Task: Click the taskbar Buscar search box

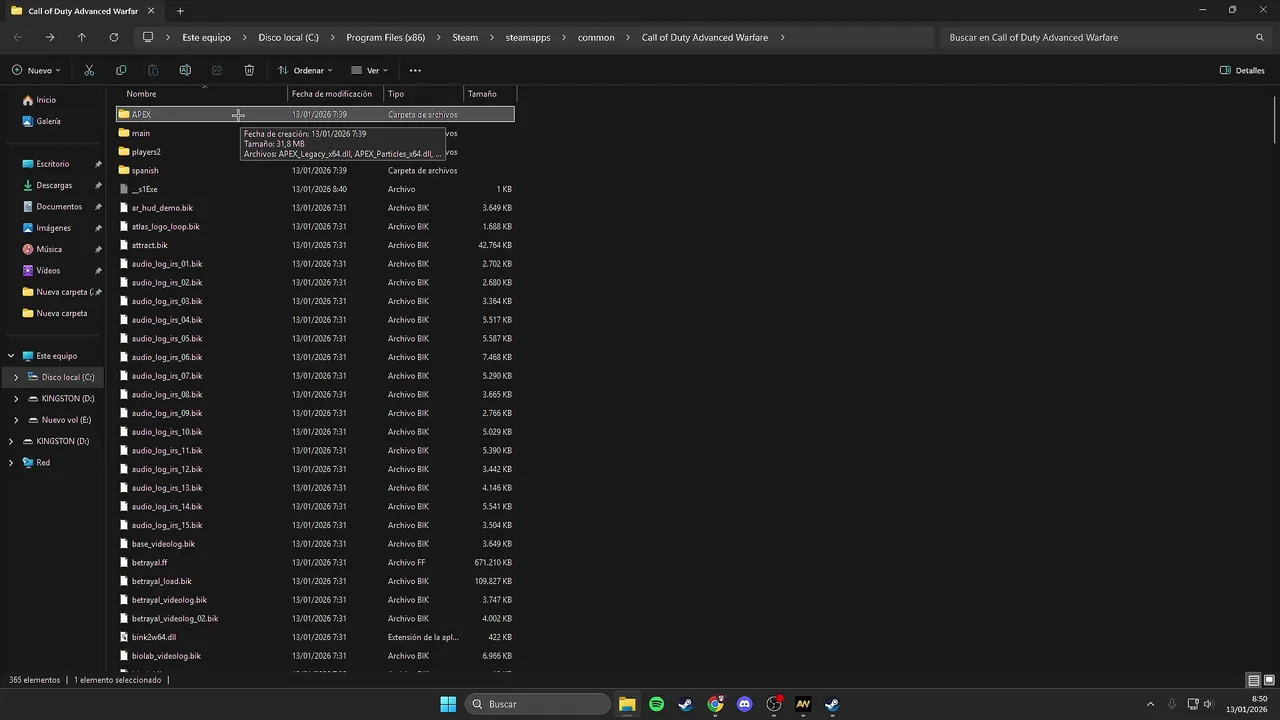Action: 538,704
